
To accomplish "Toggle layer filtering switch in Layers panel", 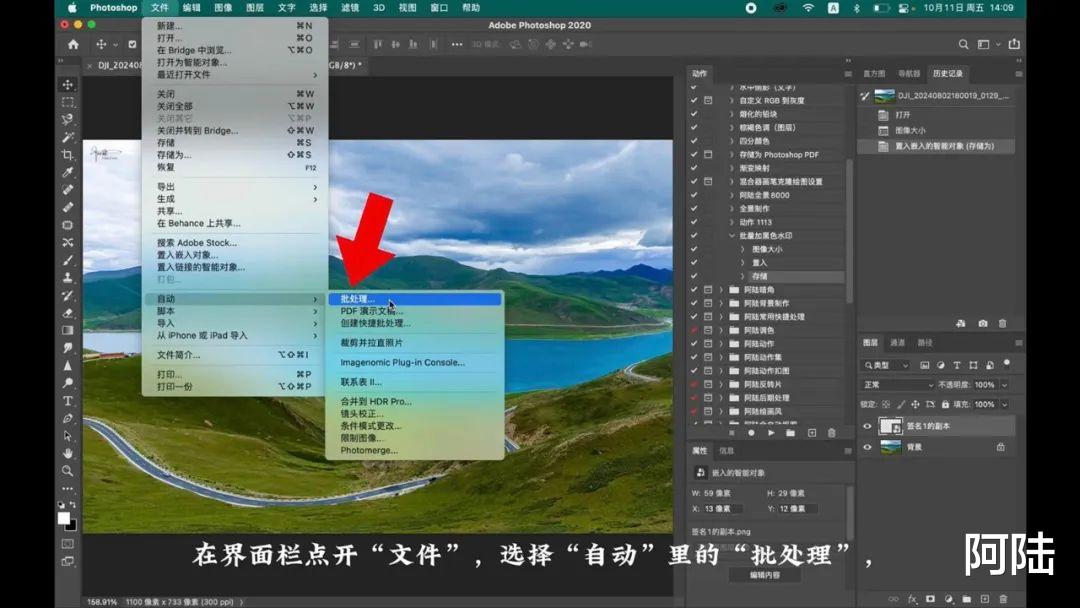I will tap(1007, 363).
